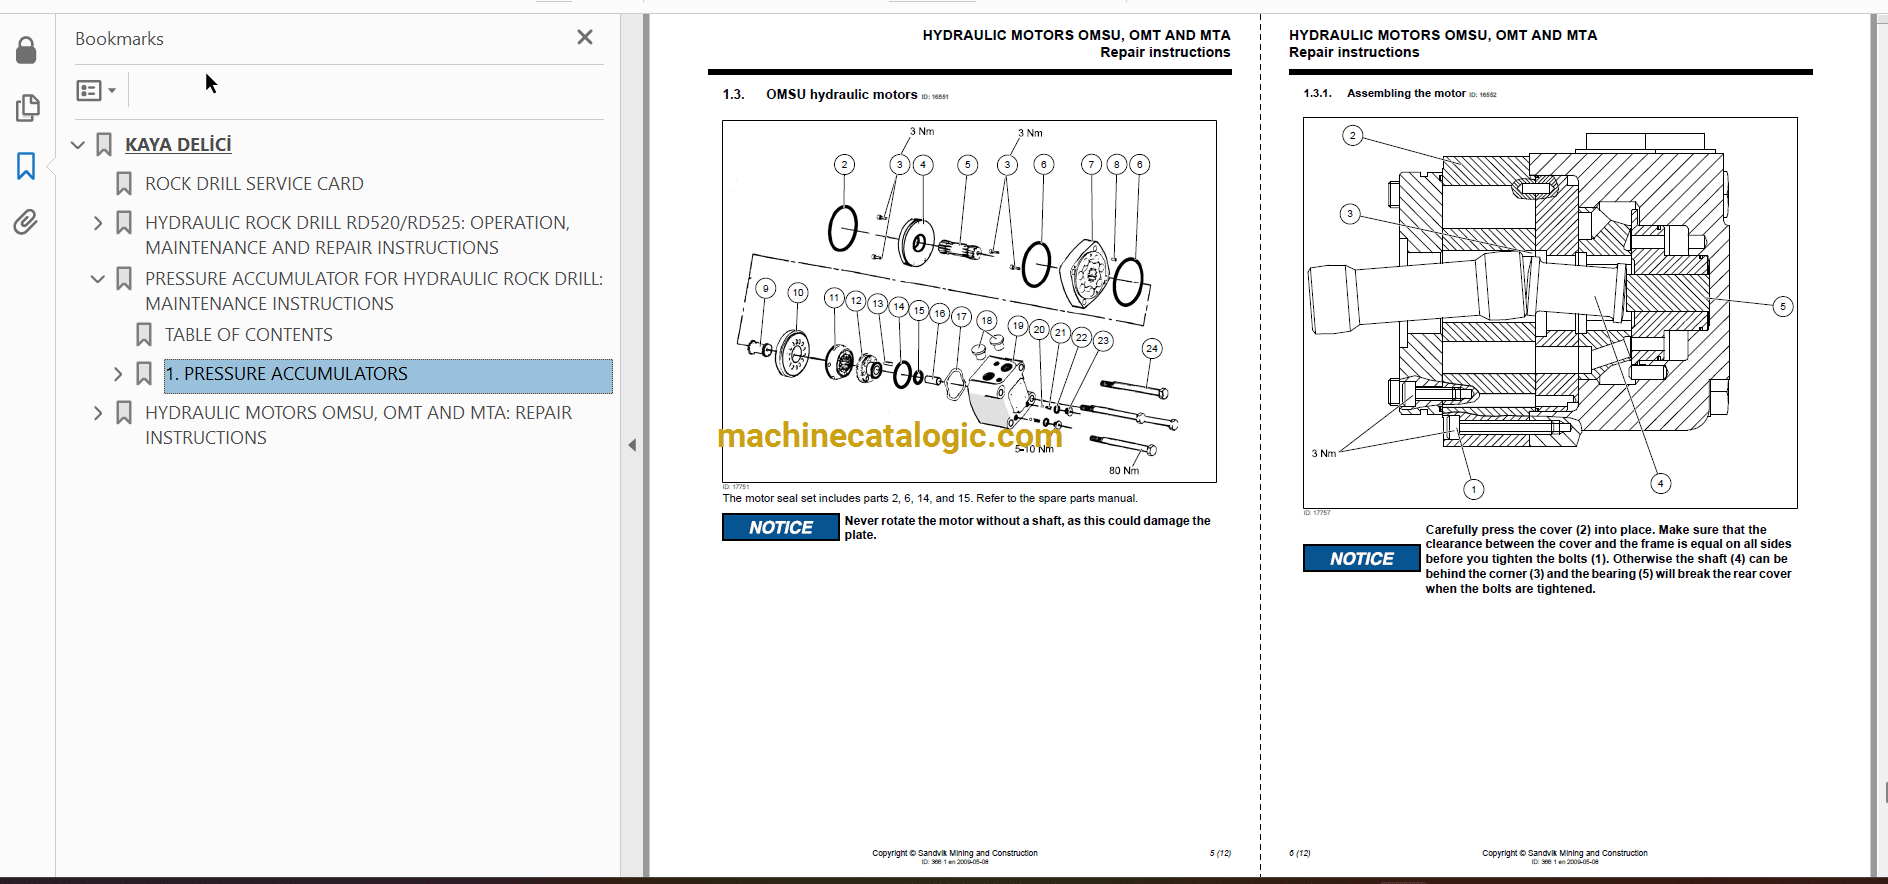Screen dimensions: 1888x884
Task: Open the attachments paperclip icon
Action: click(x=27, y=221)
